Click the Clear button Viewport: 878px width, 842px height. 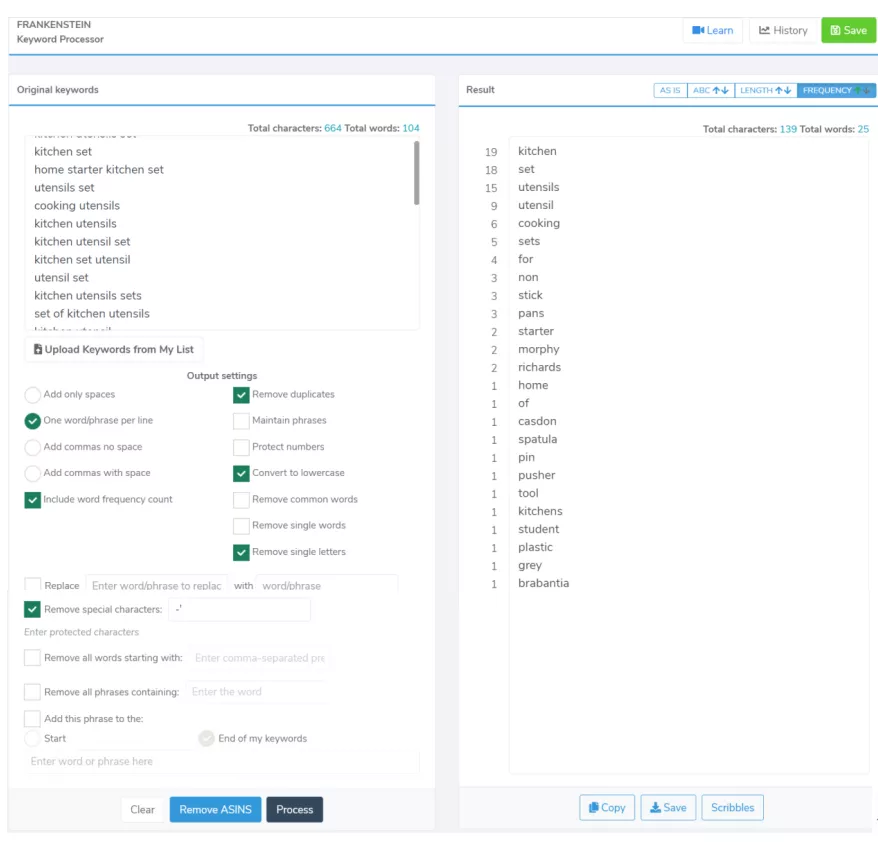(x=142, y=810)
